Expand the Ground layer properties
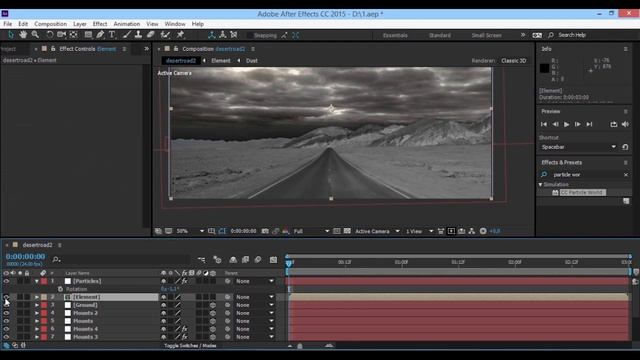The height and width of the screenshot is (360, 640). coord(37,305)
